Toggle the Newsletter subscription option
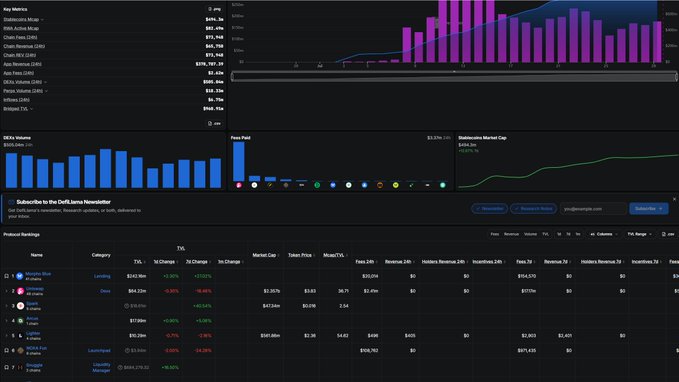Screen dimensions: 679x382 point(489,209)
